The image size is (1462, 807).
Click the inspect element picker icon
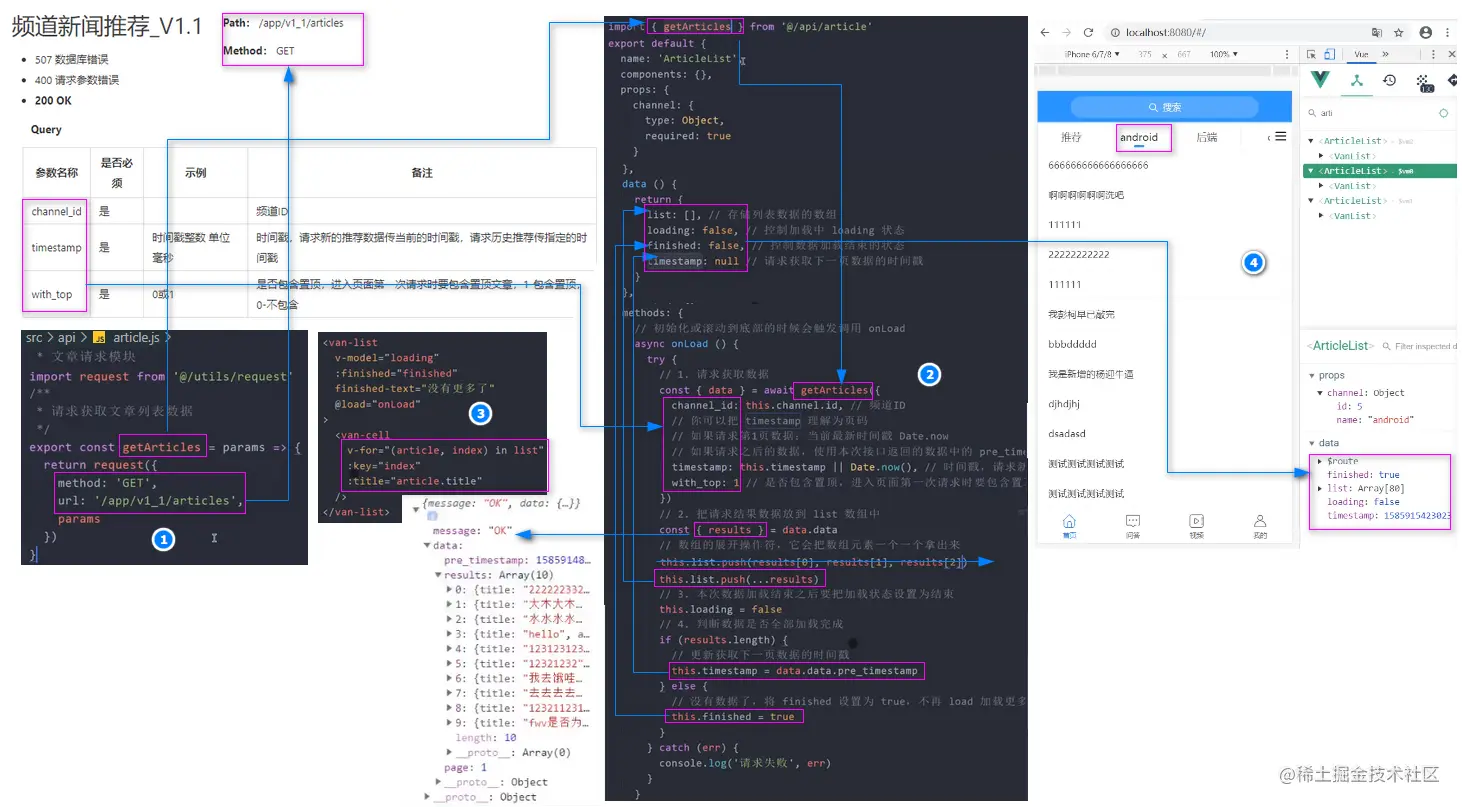click(1311, 54)
